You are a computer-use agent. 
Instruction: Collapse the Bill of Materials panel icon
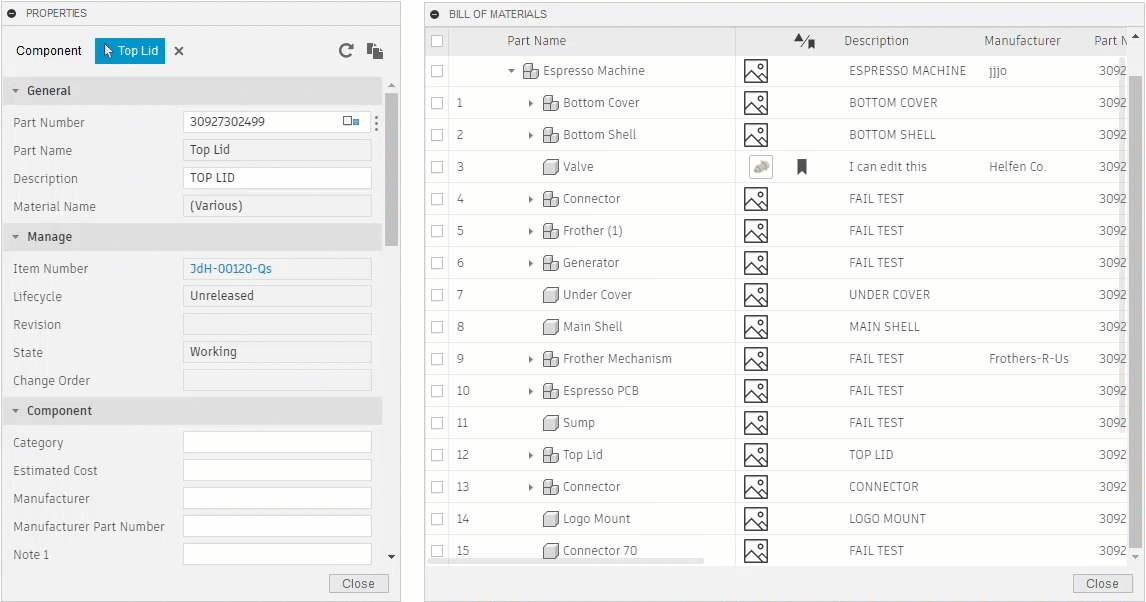tap(435, 14)
